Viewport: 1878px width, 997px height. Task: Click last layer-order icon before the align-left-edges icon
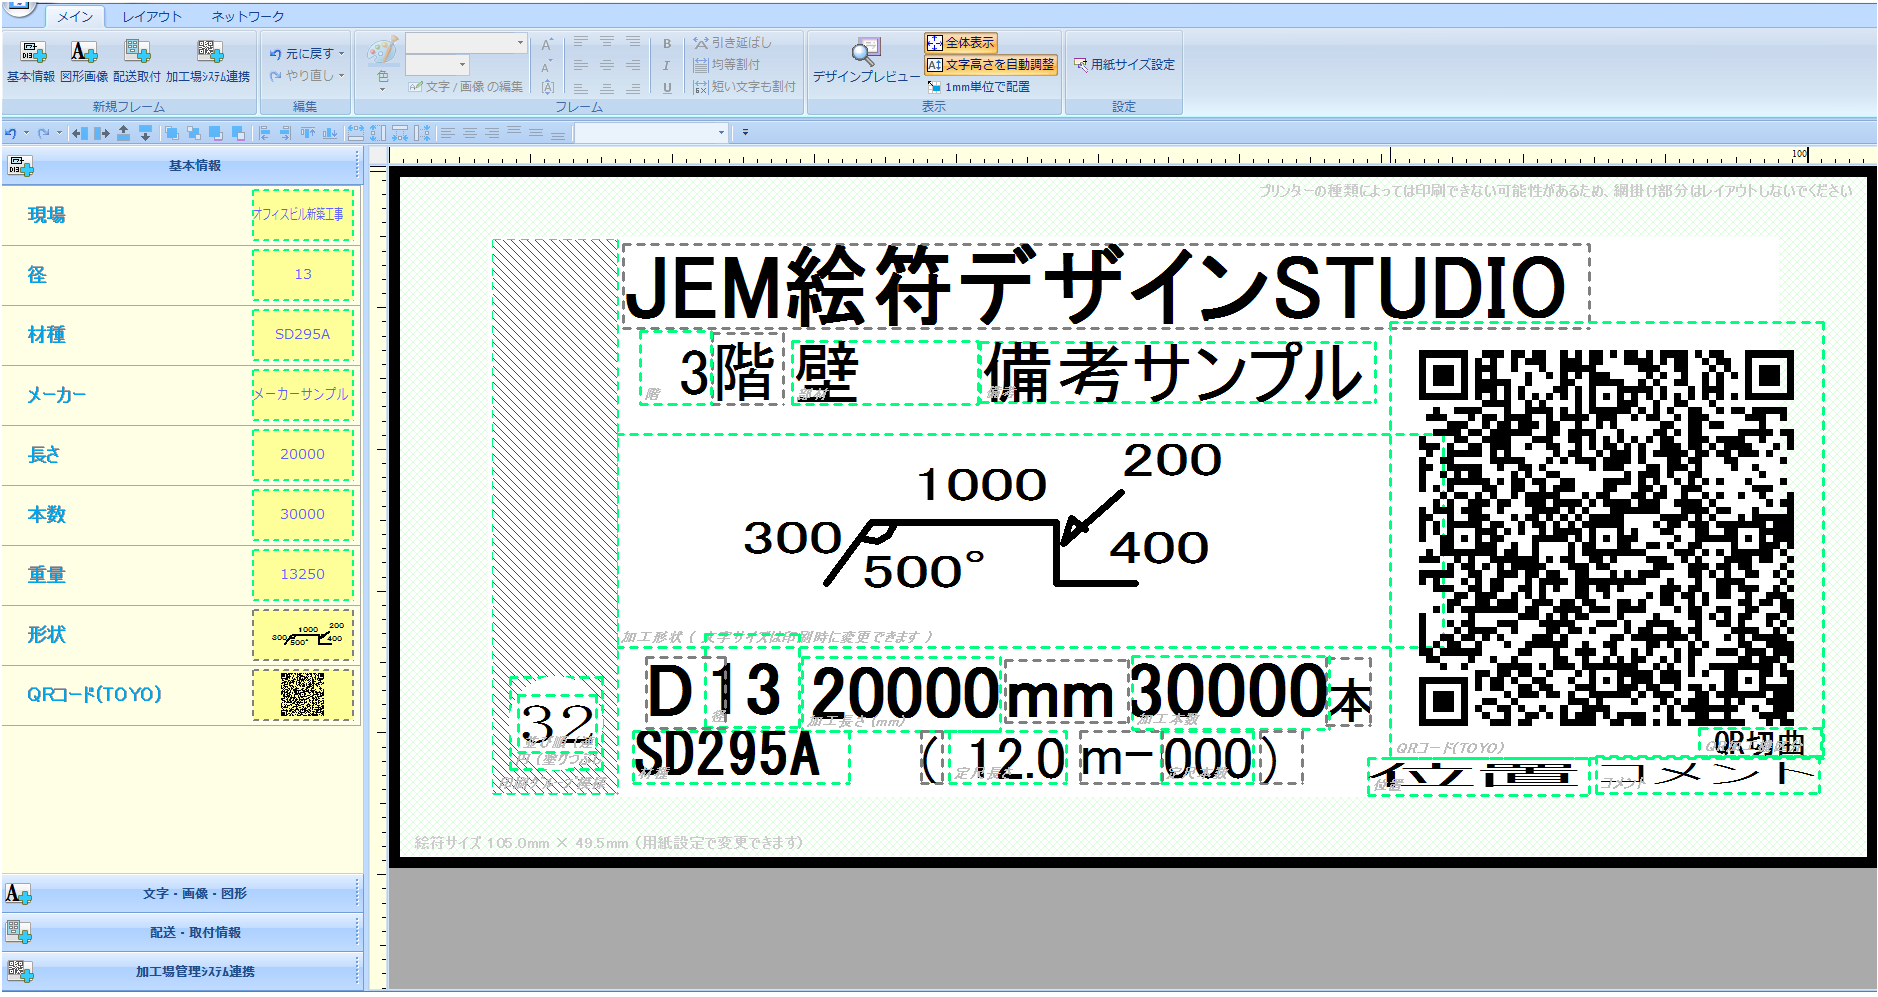click(238, 132)
